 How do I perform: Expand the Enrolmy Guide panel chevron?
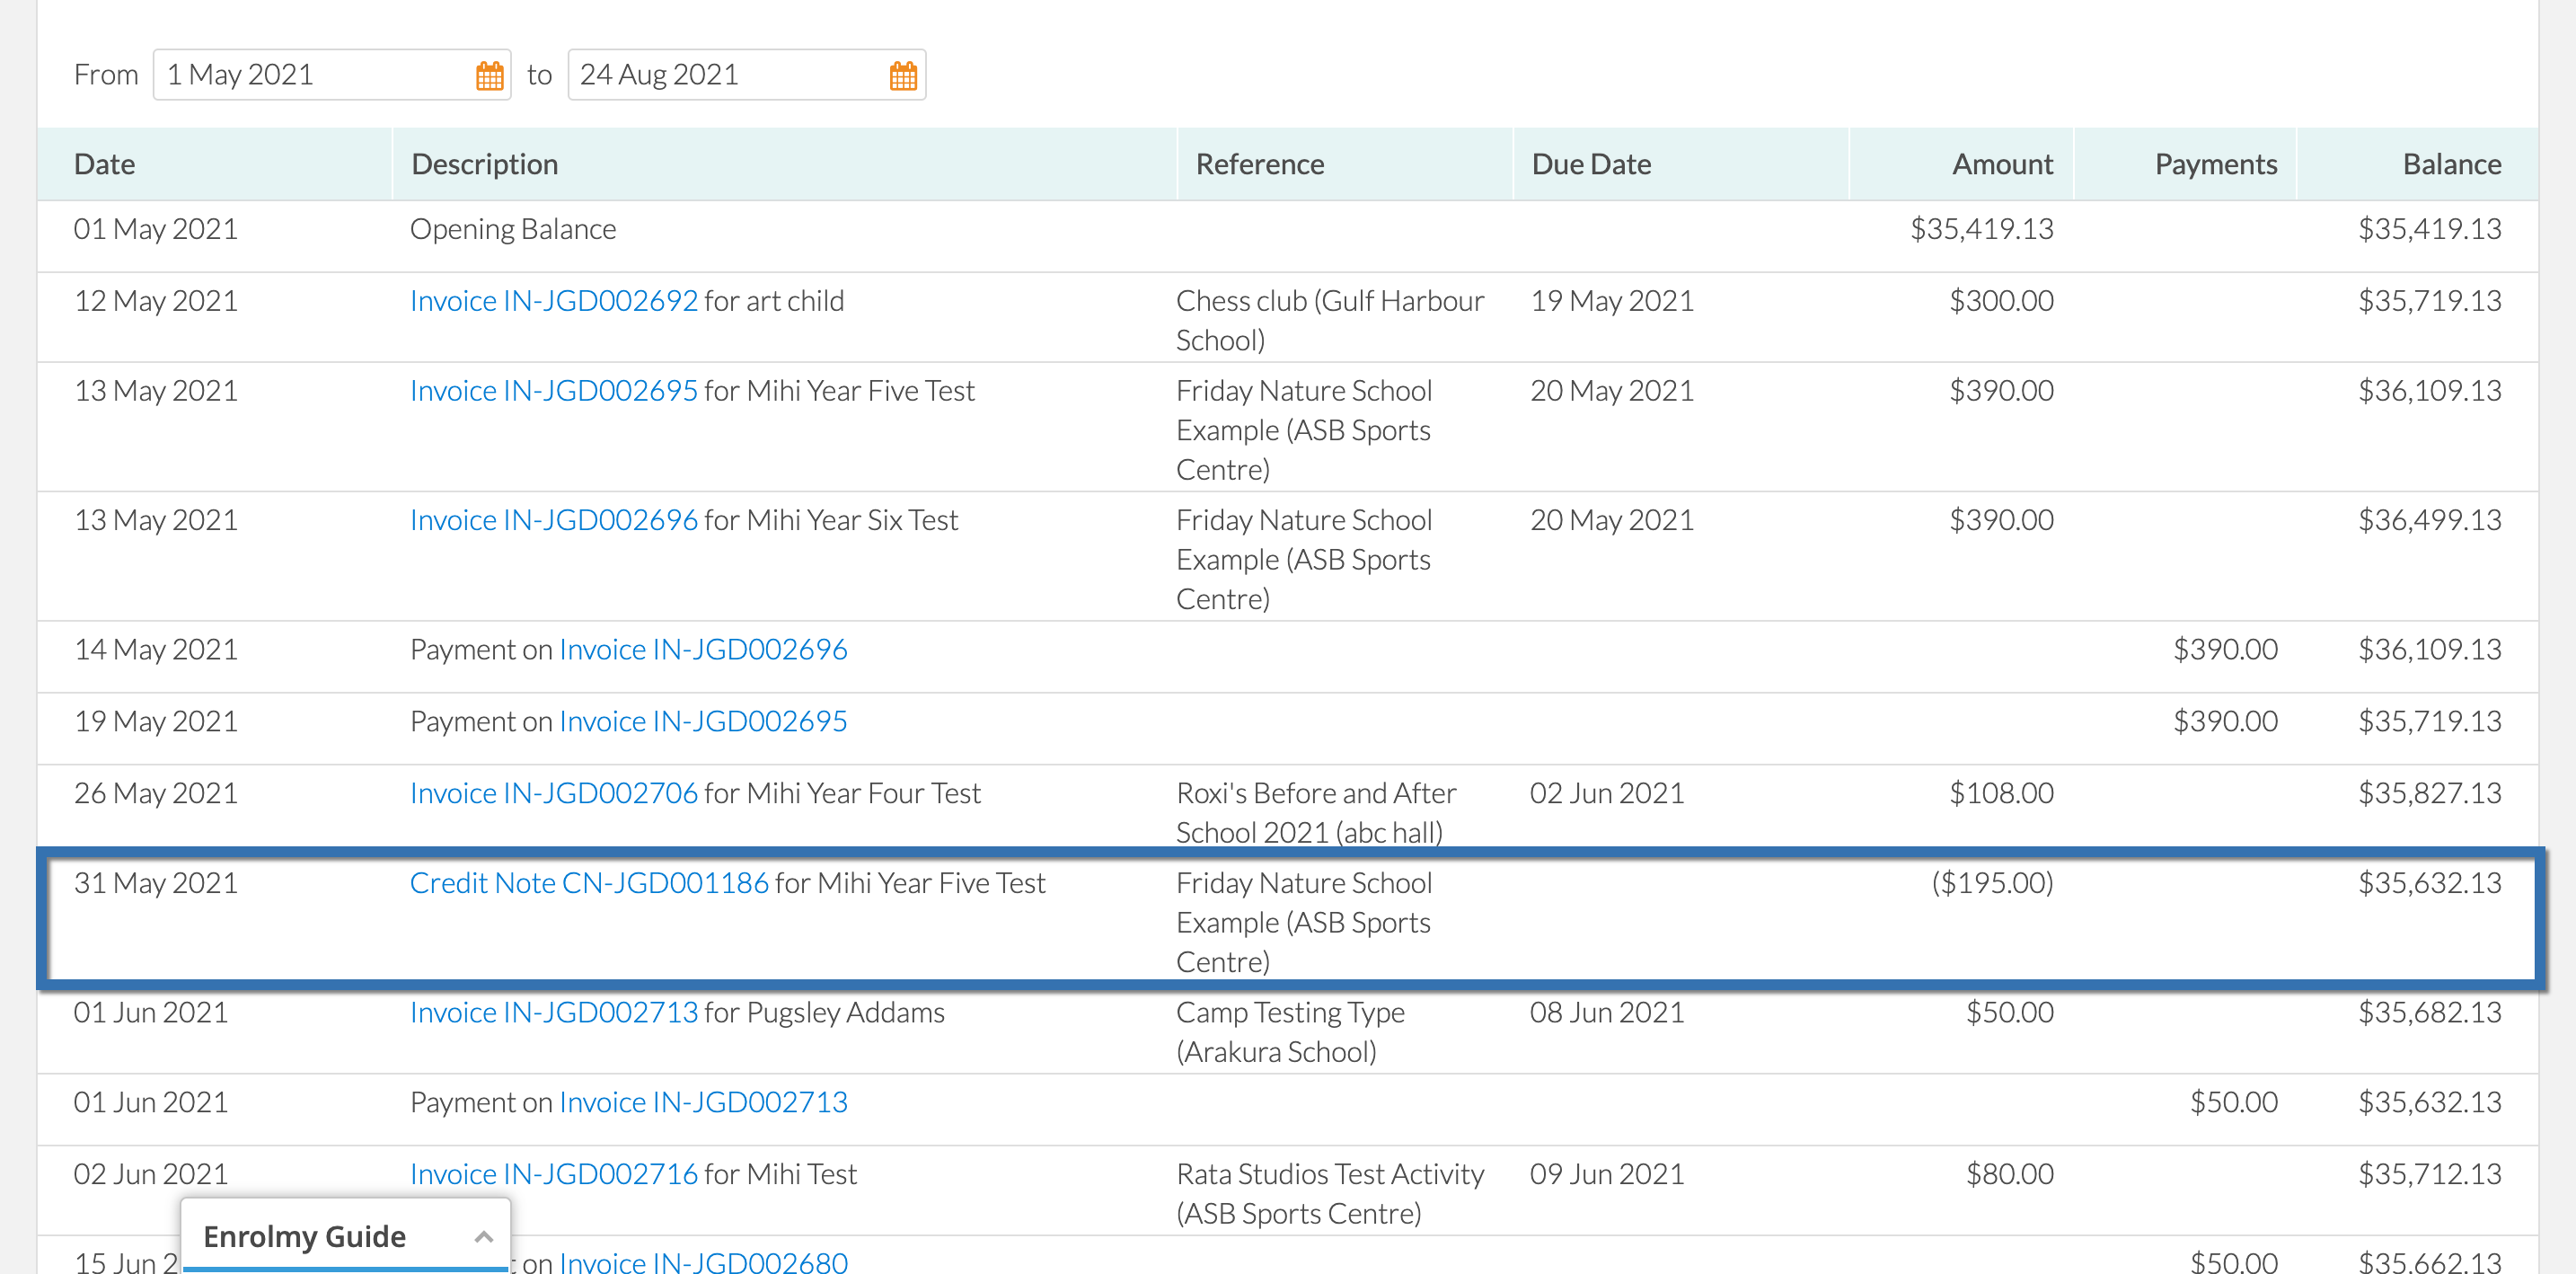pyautogui.click(x=484, y=1237)
